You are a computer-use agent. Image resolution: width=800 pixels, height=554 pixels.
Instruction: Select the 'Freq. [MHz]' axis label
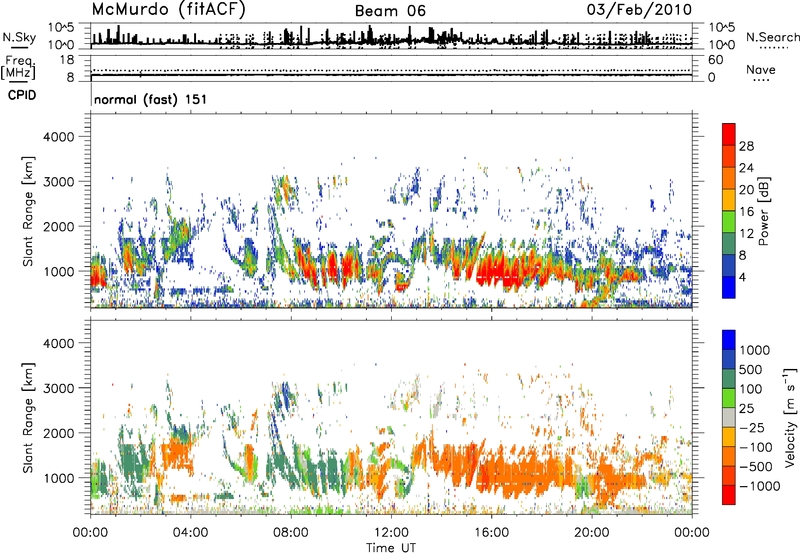(x=19, y=67)
